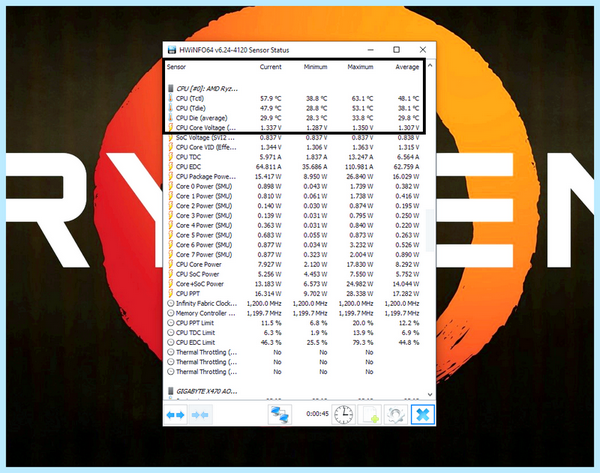Click the 110.981 A maximum EDC value

point(358,166)
